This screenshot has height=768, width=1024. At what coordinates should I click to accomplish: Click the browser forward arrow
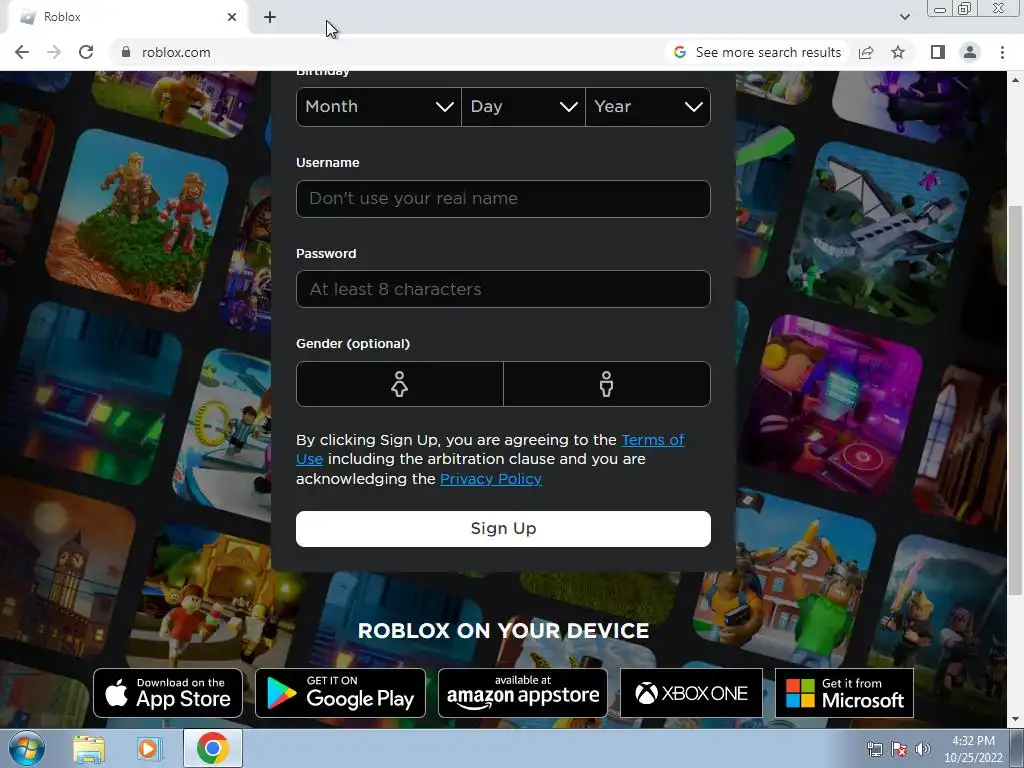[x=54, y=52]
